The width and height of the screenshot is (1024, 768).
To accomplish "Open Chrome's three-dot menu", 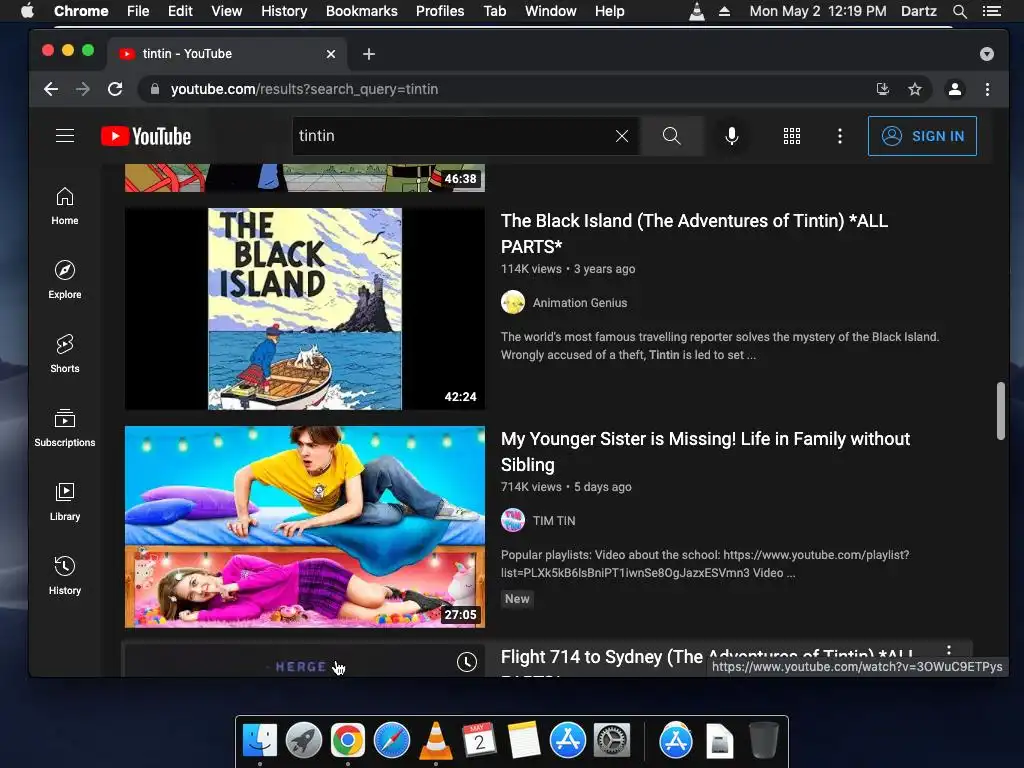I will click(987, 89).
